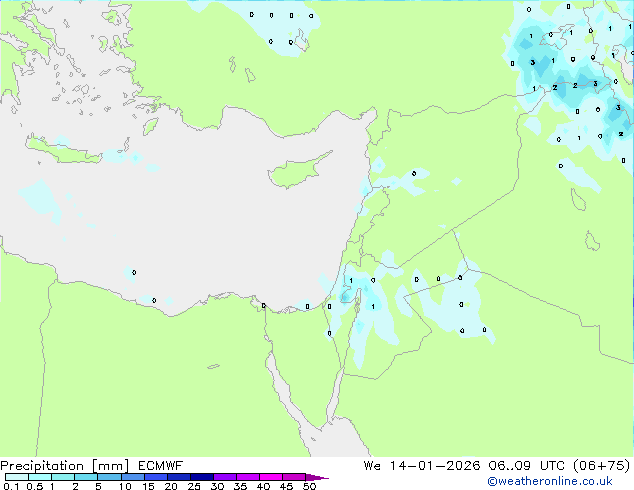
Task: Click the island of Cyprus on the map
Action: point(295,172)
